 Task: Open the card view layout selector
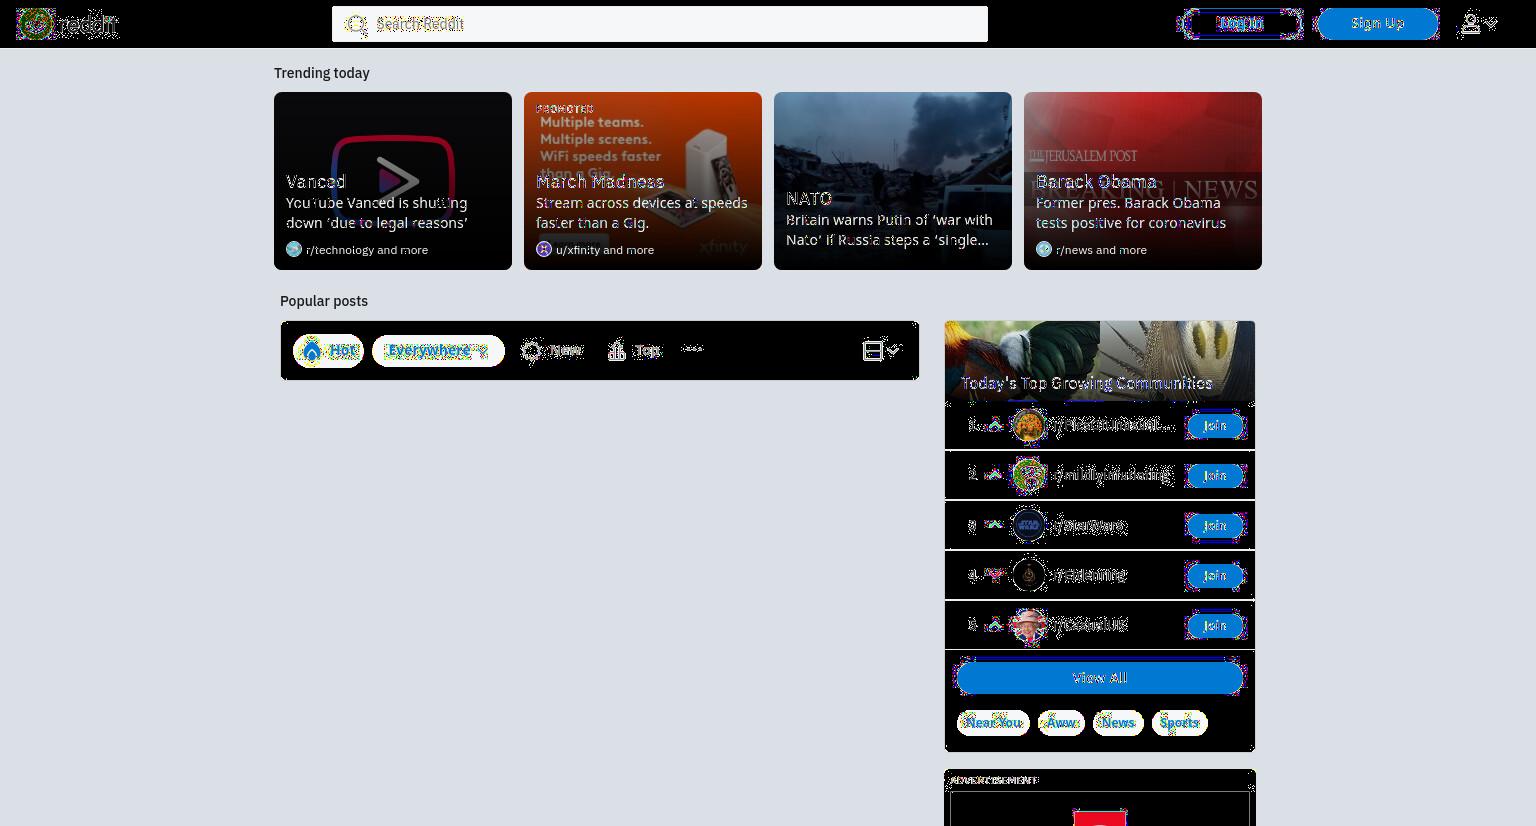(x=882, y=350)
